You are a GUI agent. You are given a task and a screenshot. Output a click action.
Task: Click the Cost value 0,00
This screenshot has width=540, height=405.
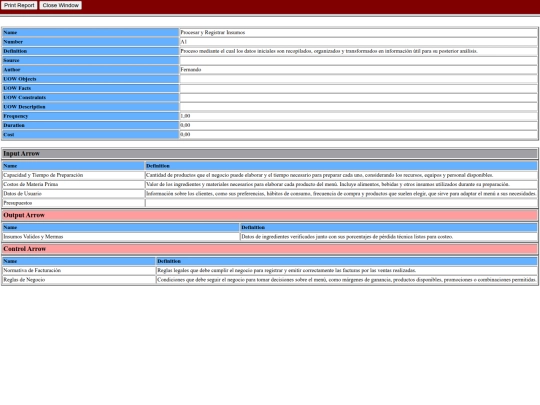pyautogui.click(x=185, y=135)
